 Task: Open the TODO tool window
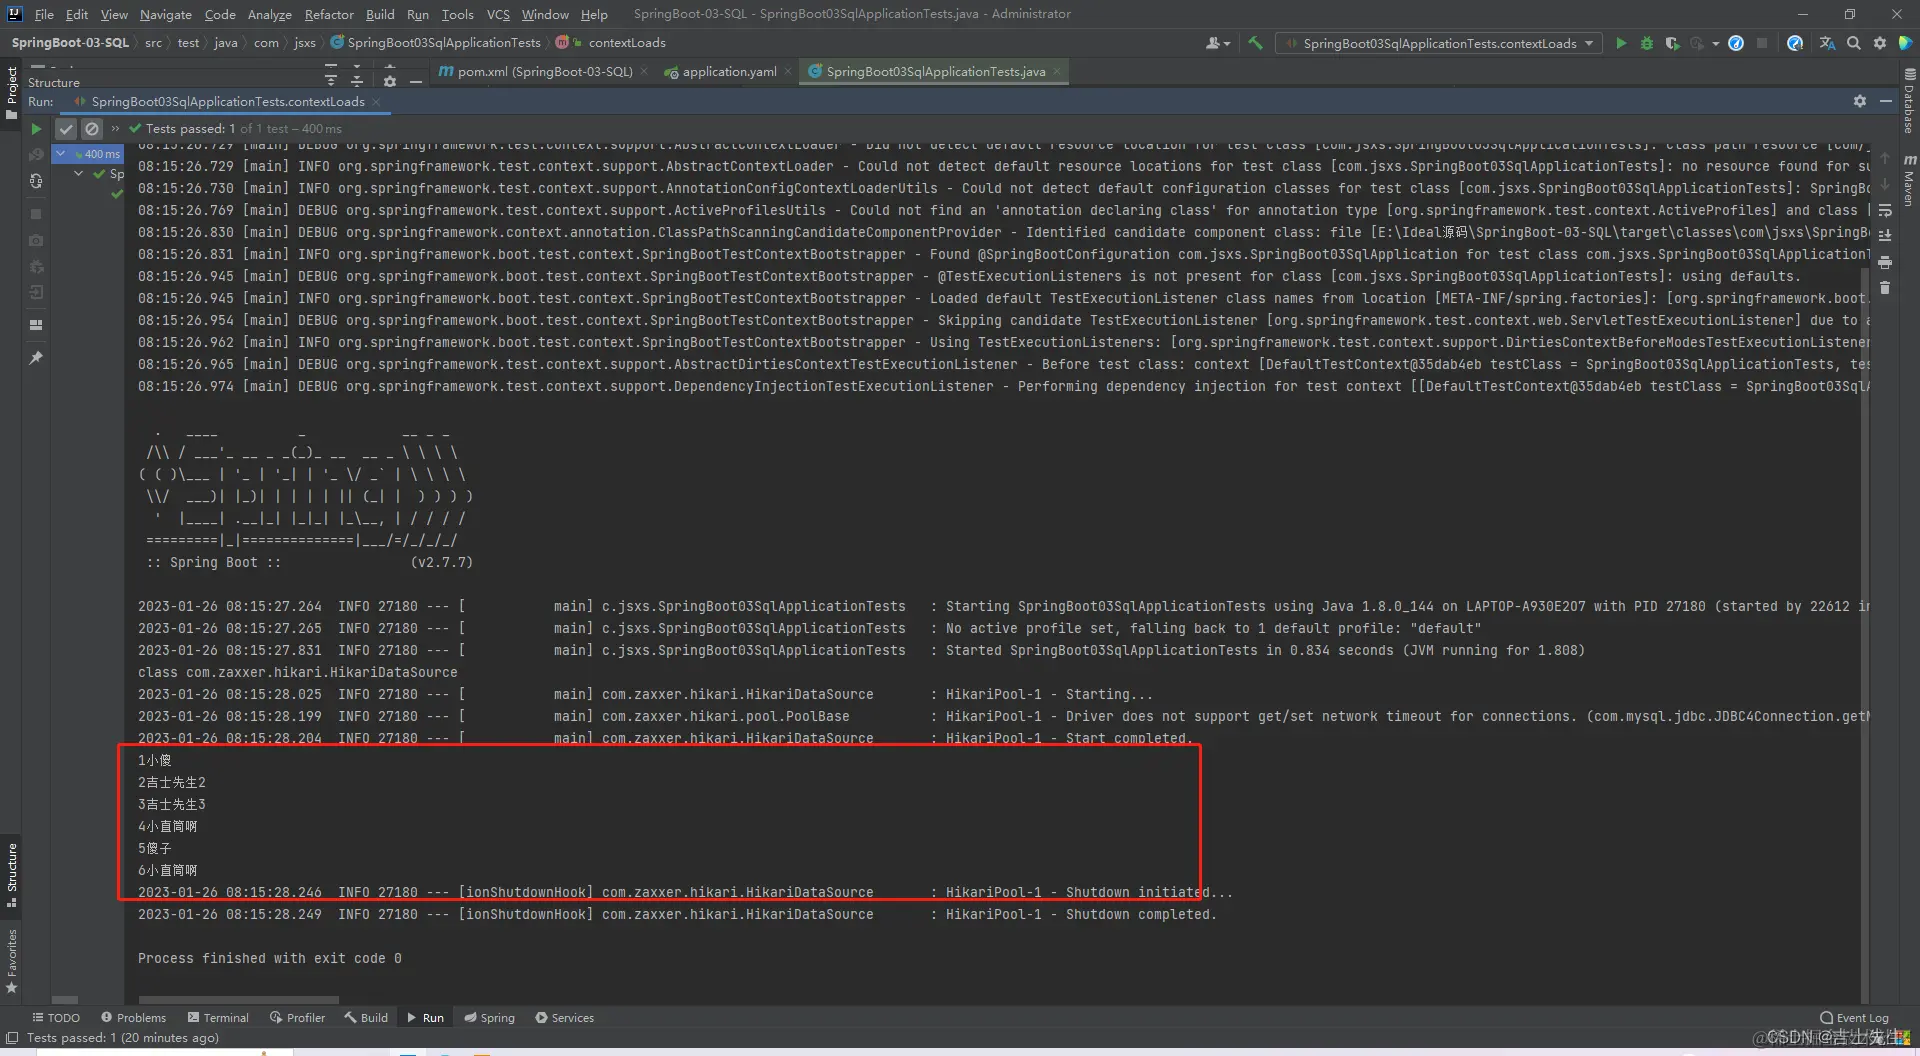(x=56, y=1017)
